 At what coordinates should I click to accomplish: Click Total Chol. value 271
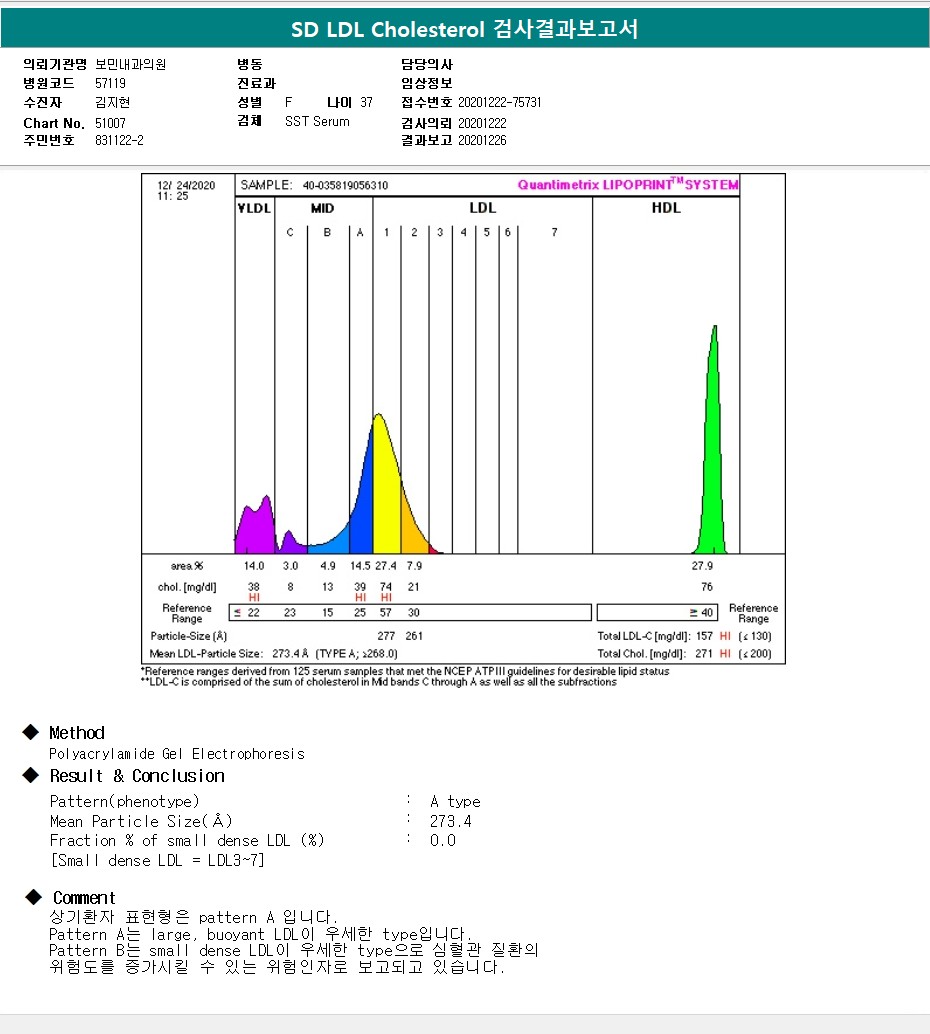(704, 654)
